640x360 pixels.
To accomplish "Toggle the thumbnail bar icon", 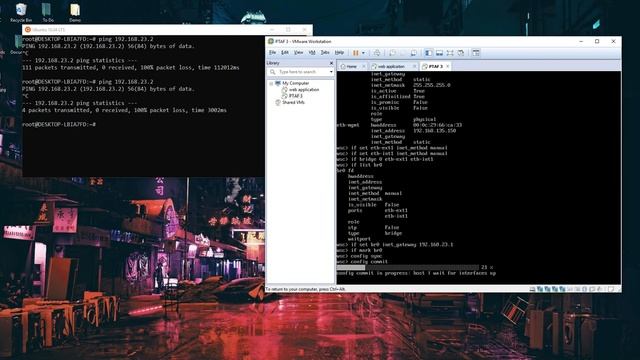I will point(439,53).
